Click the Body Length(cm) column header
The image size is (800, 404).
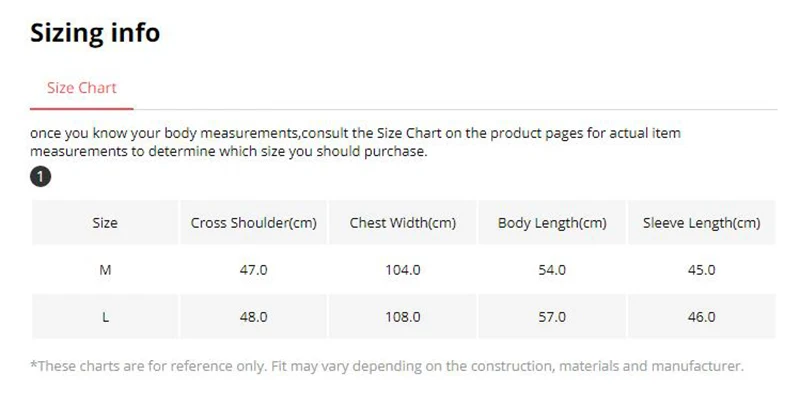coord(552,223)
